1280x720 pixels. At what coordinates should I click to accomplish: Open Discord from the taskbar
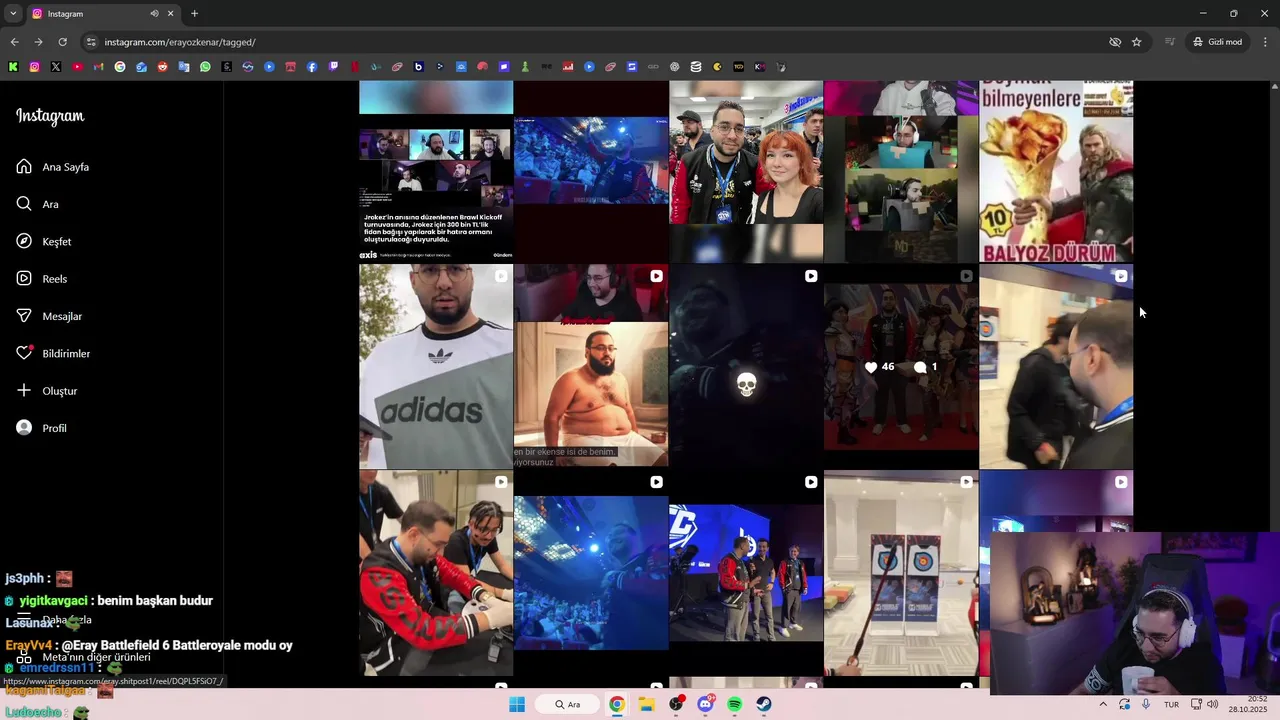click(x=705, y=704)
